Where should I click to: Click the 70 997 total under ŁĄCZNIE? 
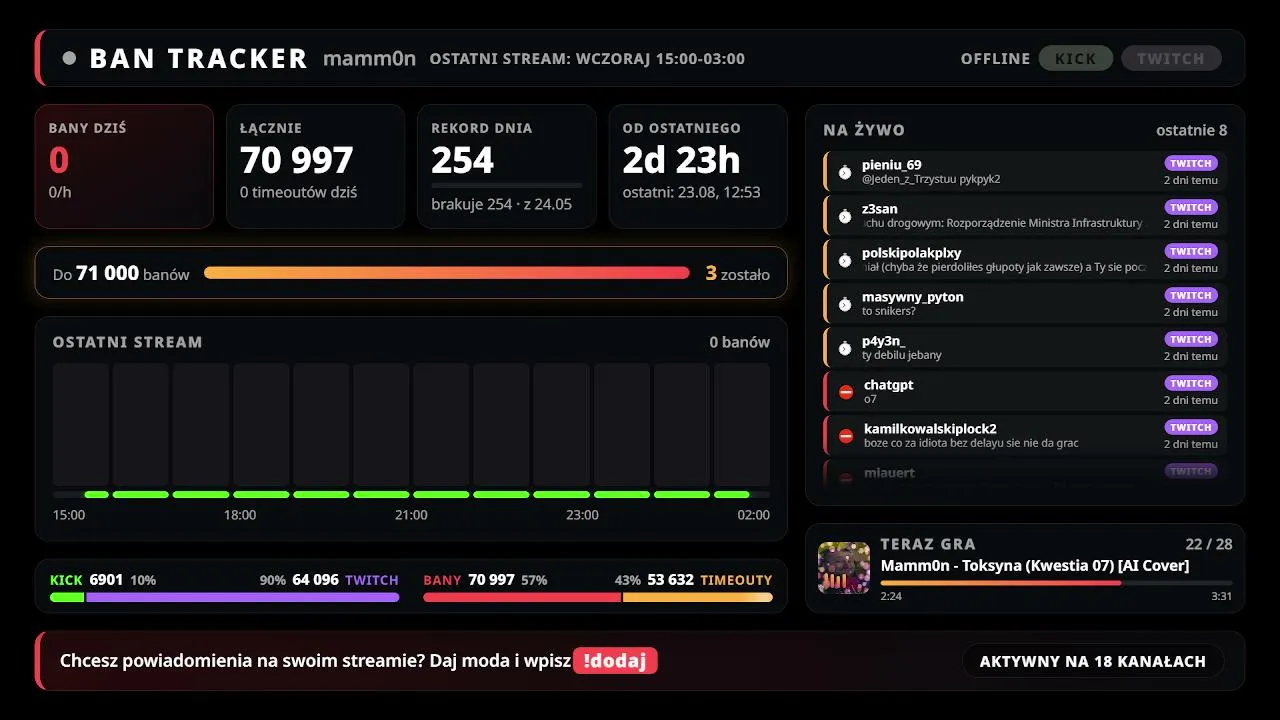[297, 160]
